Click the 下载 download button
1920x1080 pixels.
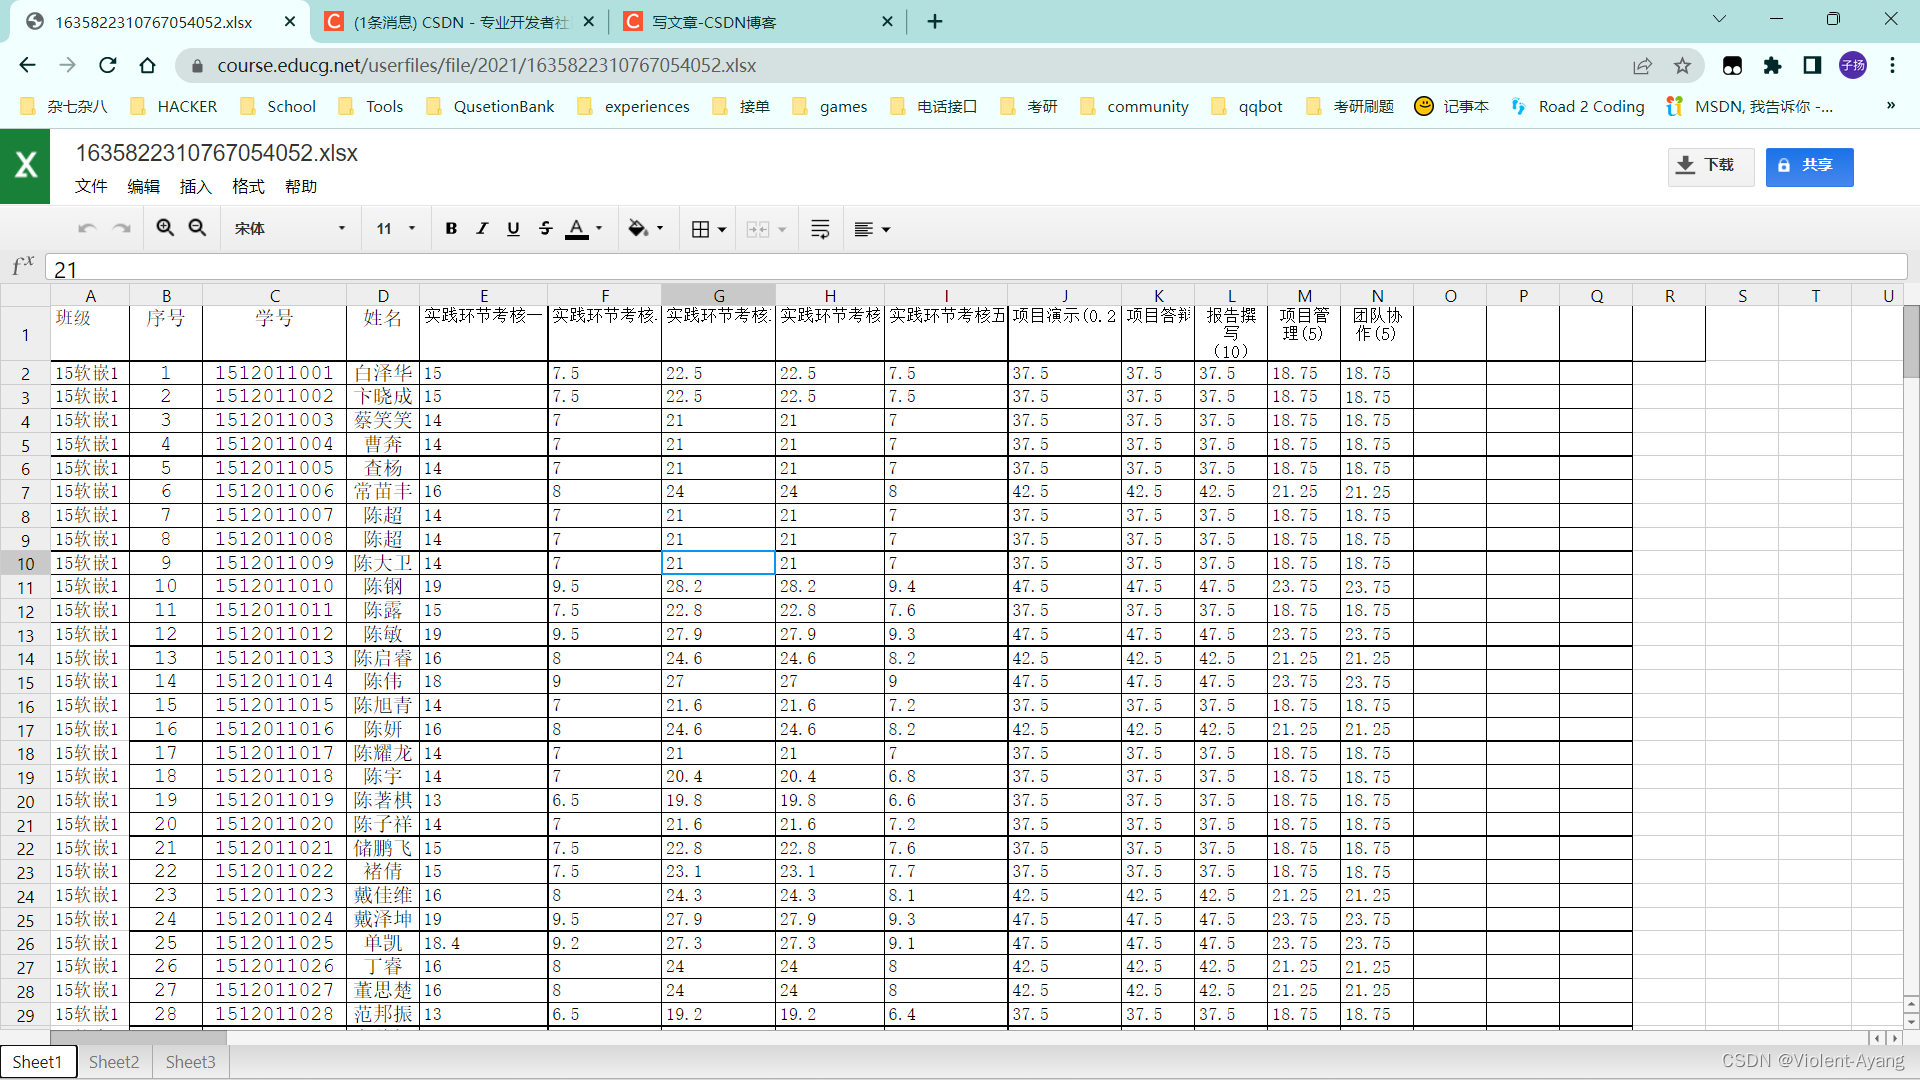[x=1709, y=165]
